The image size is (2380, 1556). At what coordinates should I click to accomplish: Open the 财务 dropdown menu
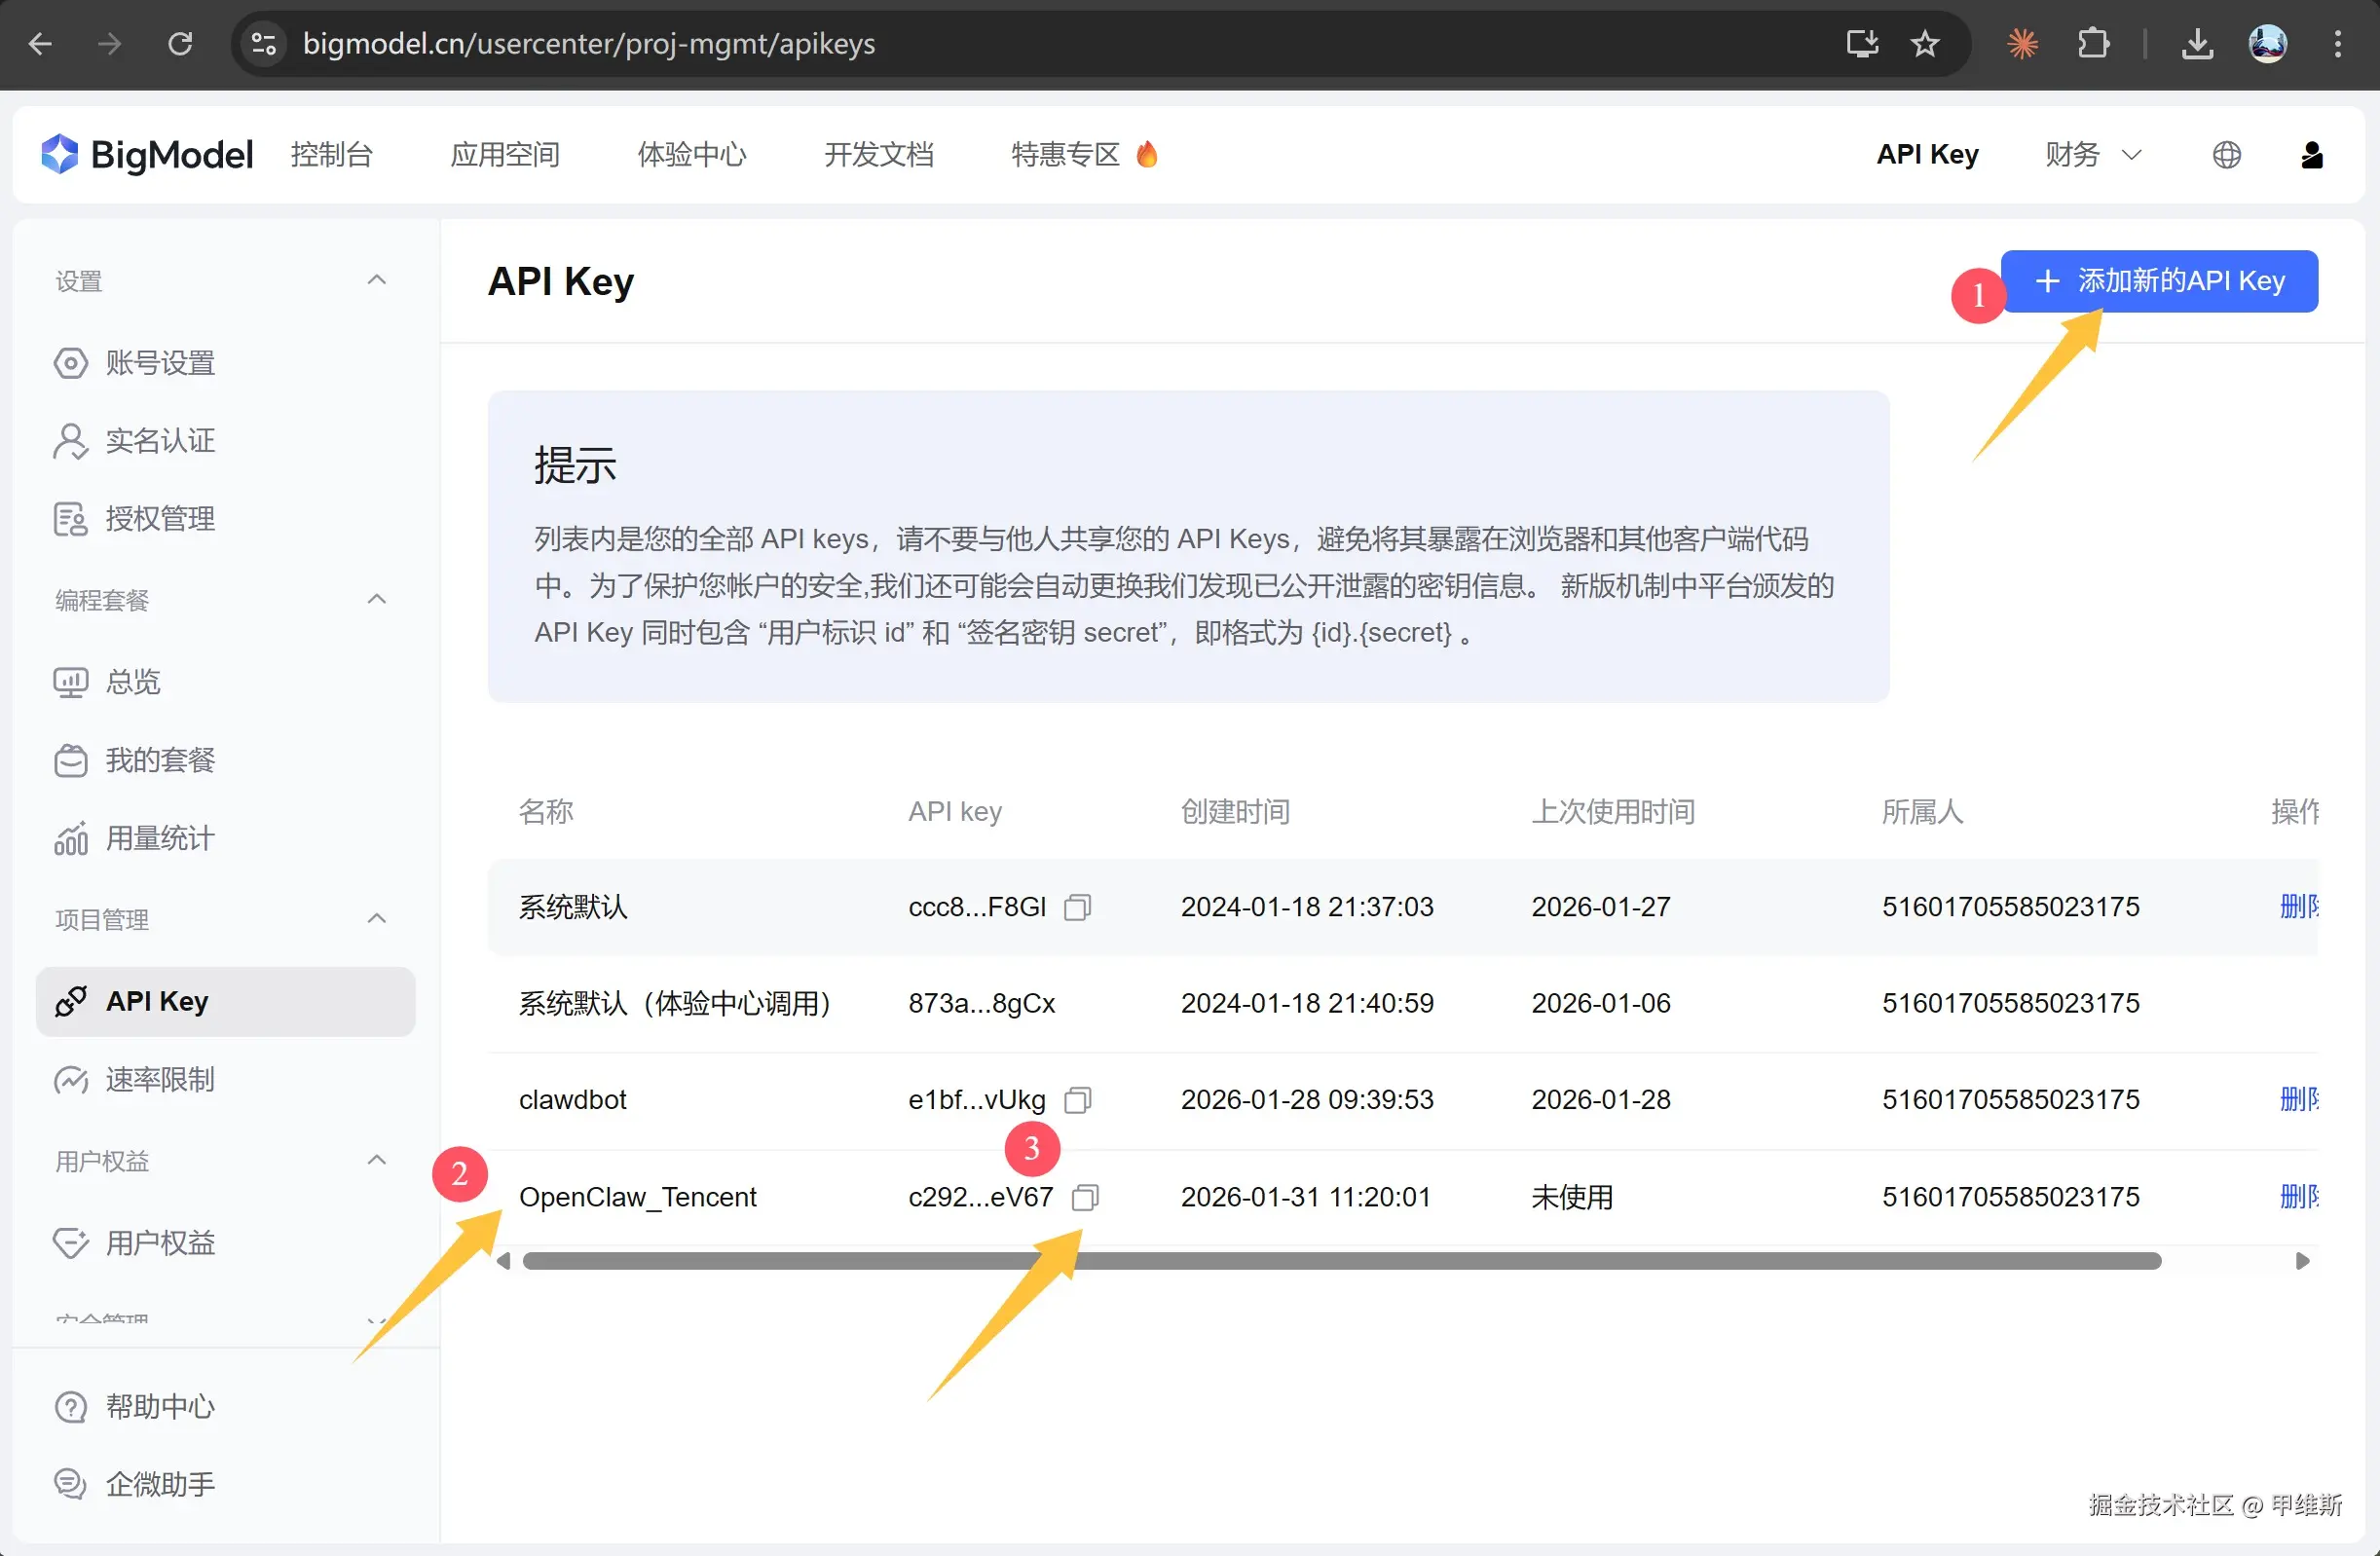2092,155
